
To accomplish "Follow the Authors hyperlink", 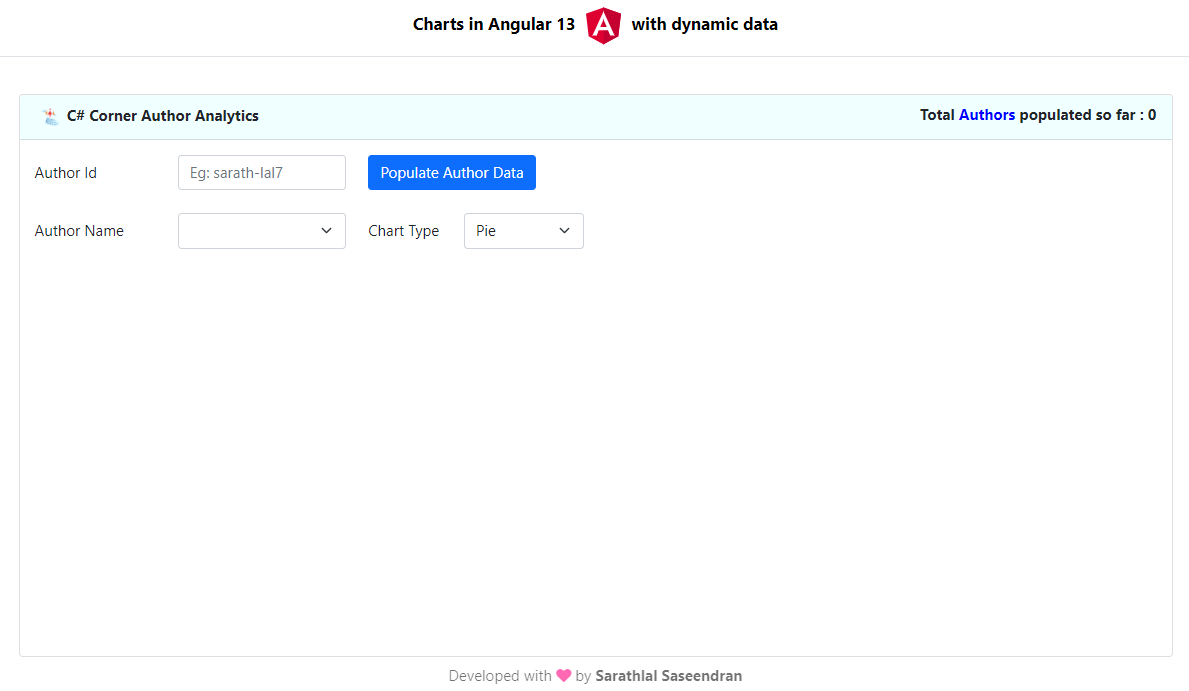I will click(987, 114).
